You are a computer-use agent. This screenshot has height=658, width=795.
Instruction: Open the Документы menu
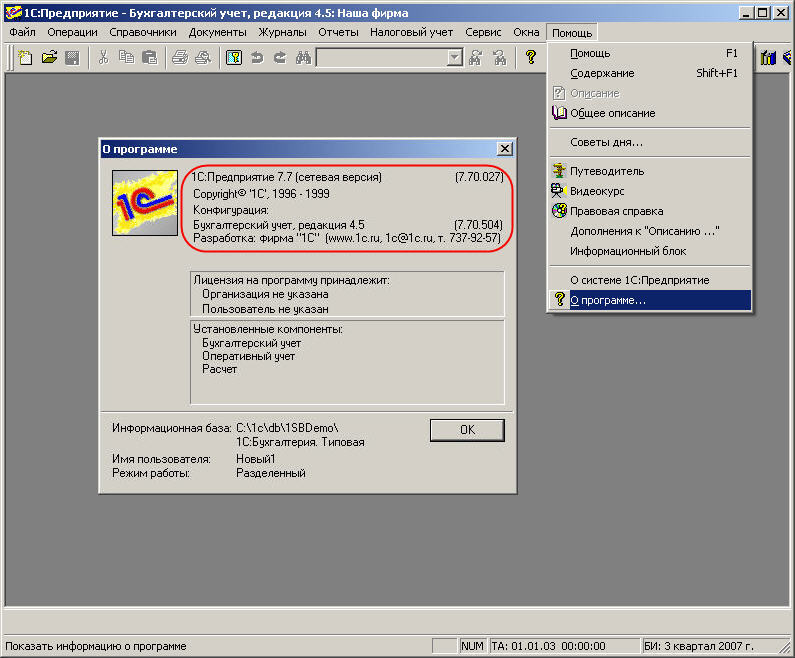(x=218, y=32)
